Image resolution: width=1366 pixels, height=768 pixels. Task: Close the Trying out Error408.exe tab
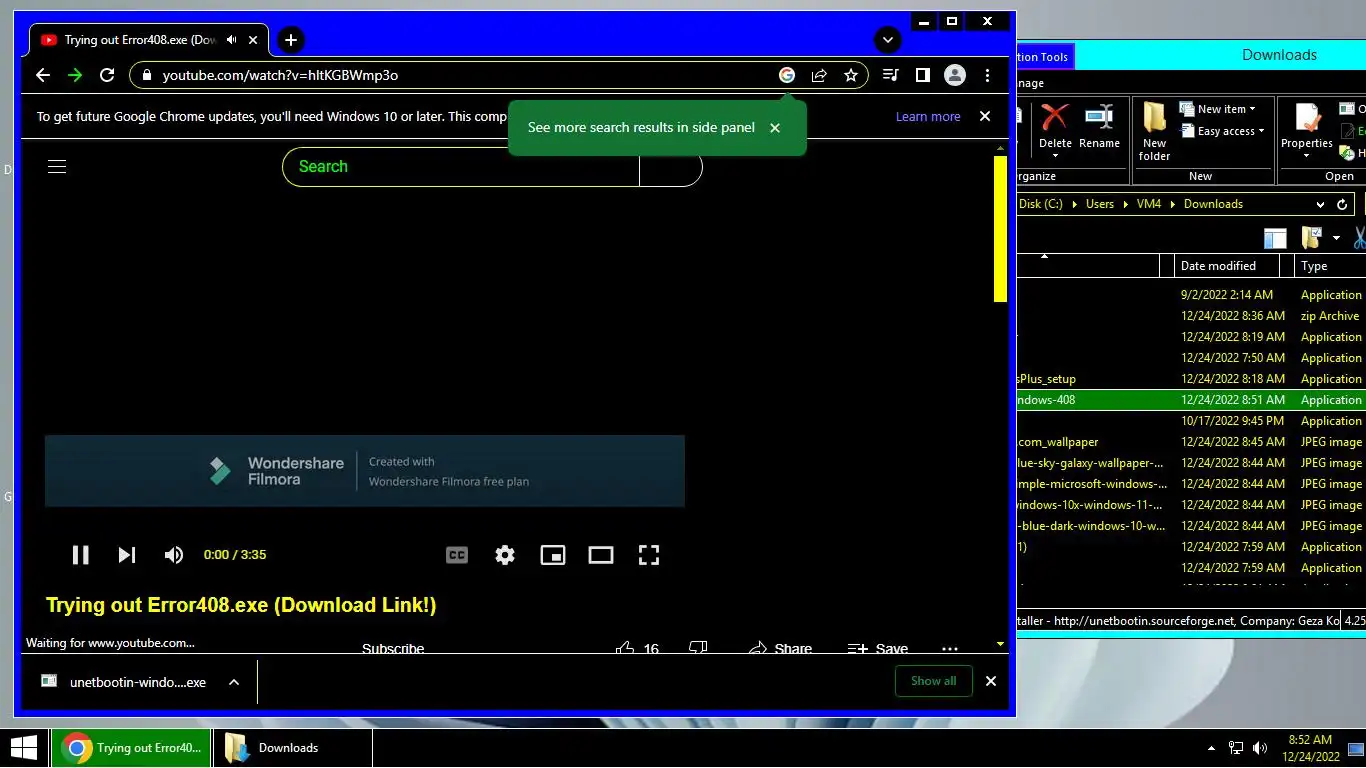[x=253, y=40]
